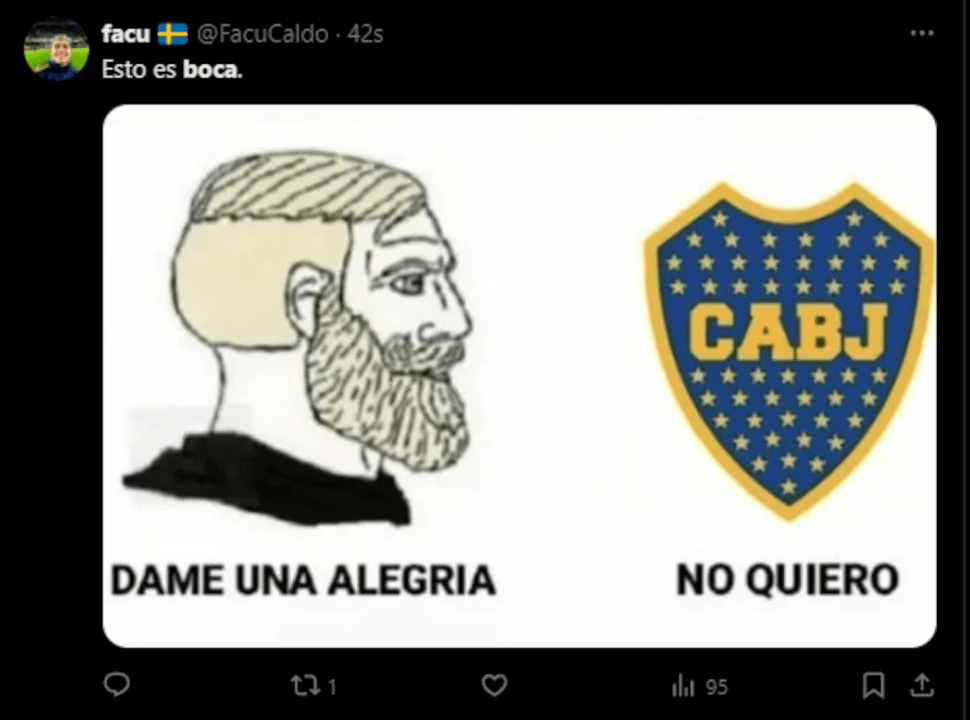Image resolution: width=970 pixels, height=720 pixels.
Task: Repost the tweet using the retweet arrows
Action: point(305,685)
